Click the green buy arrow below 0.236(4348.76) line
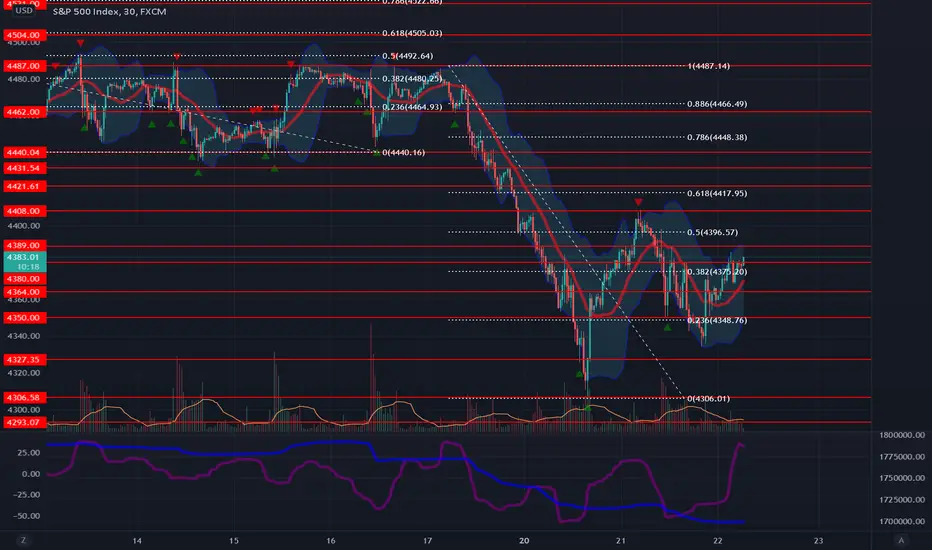This screenshot has height=550, width=932. coord(667,328)
